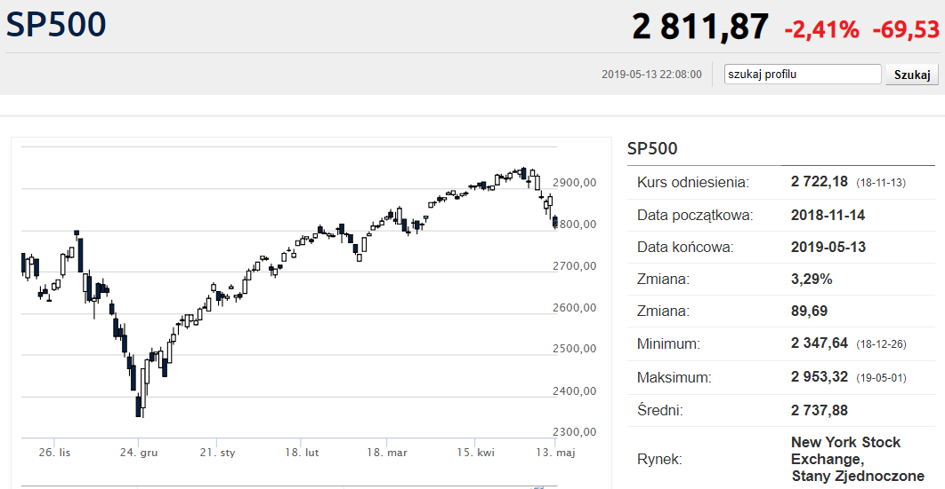Click the SP500 header of the details panel

coord(652,149)
